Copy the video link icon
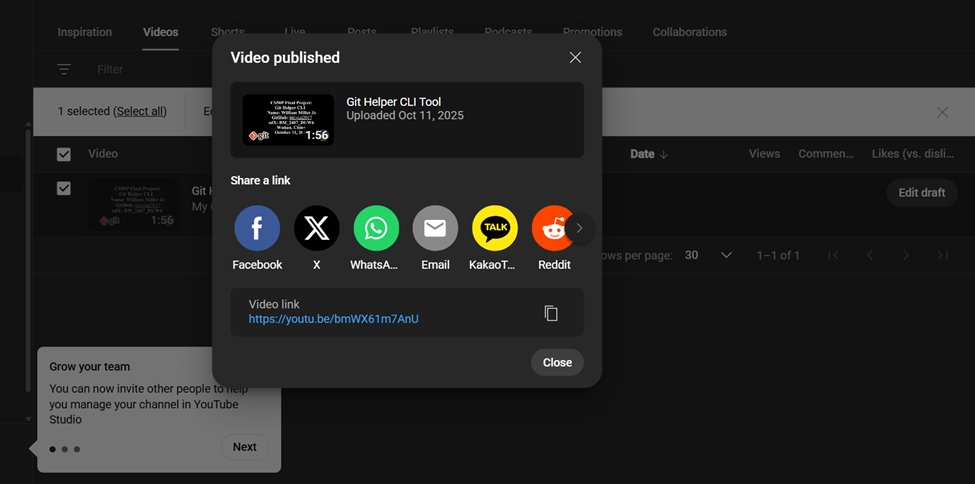 click(x=551, y=313)
